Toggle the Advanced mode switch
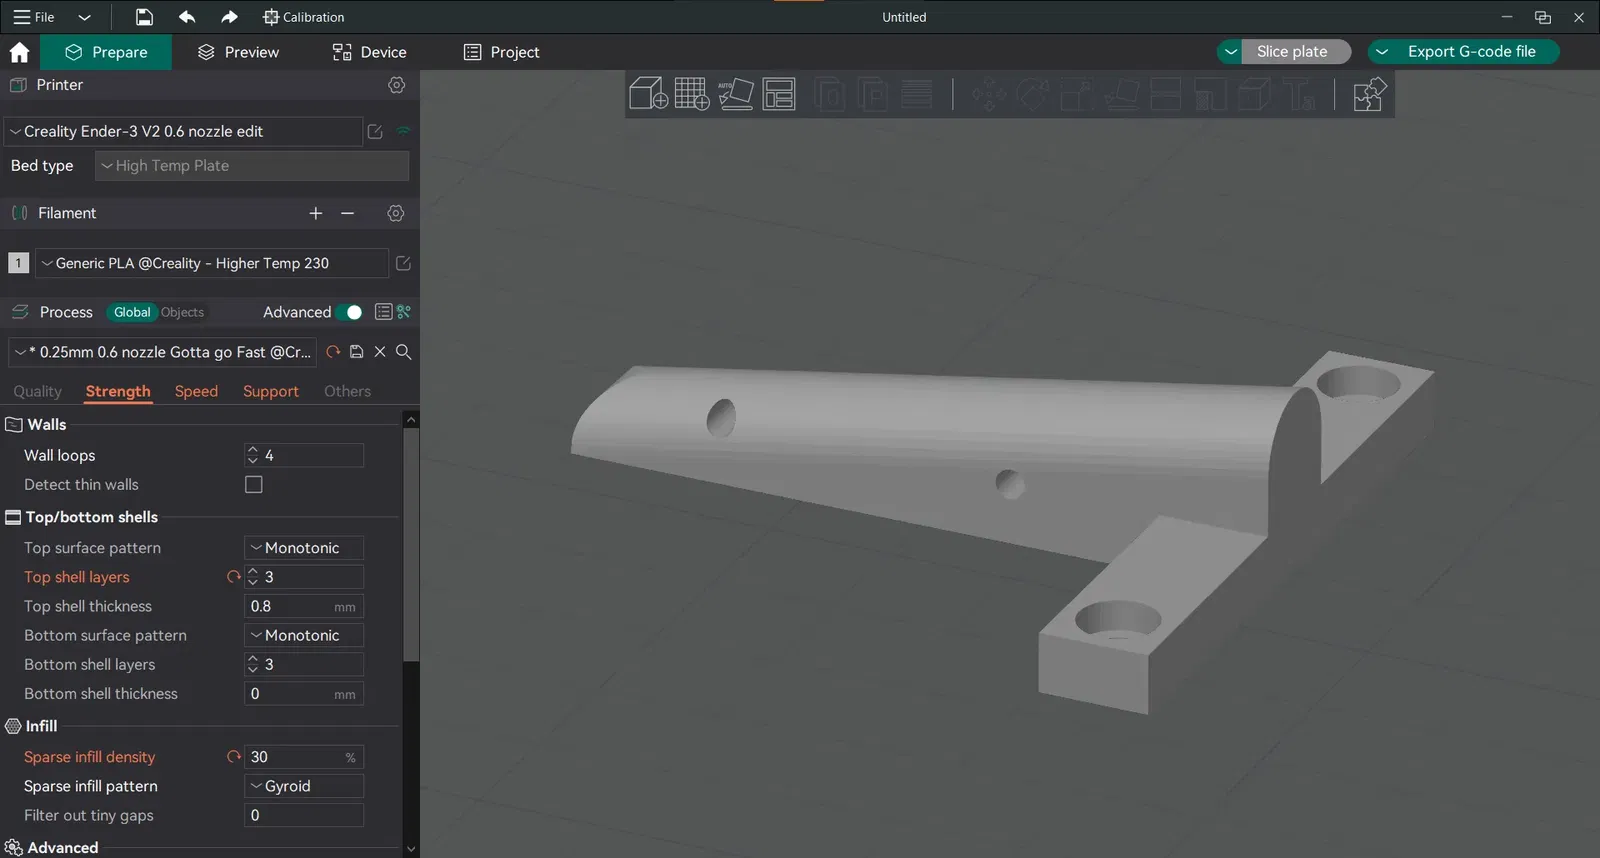 click(349, 312)
